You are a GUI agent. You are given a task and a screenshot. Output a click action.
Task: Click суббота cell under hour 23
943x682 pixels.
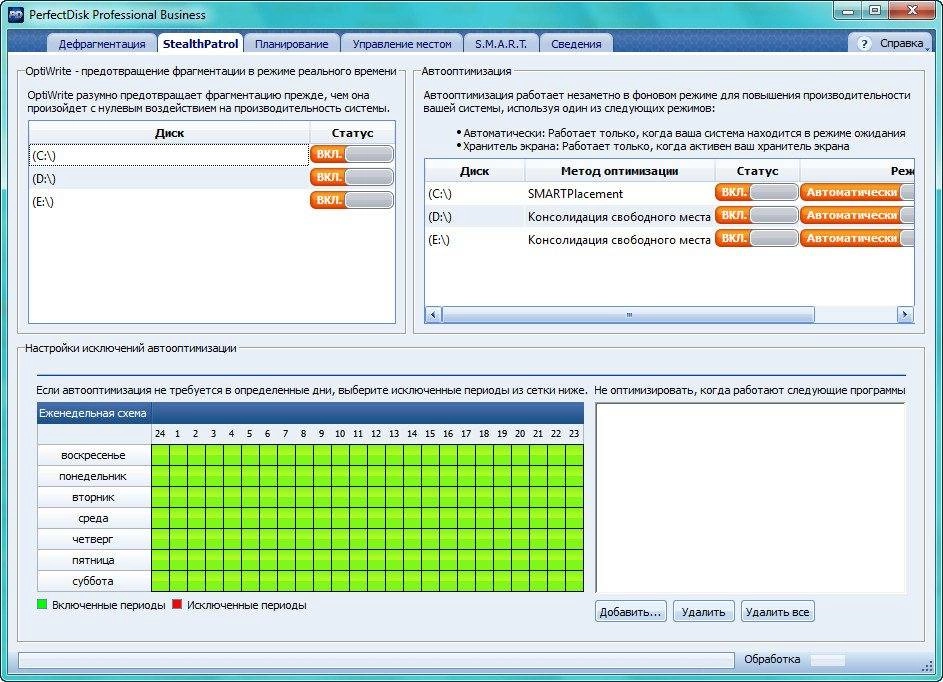pos(574,582)
